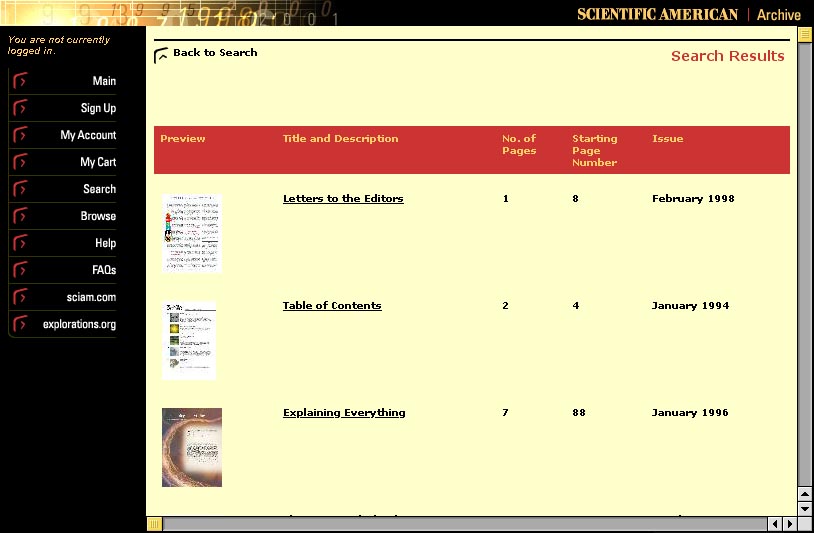Click the arrow icon beside My Account

click(20, 135)
